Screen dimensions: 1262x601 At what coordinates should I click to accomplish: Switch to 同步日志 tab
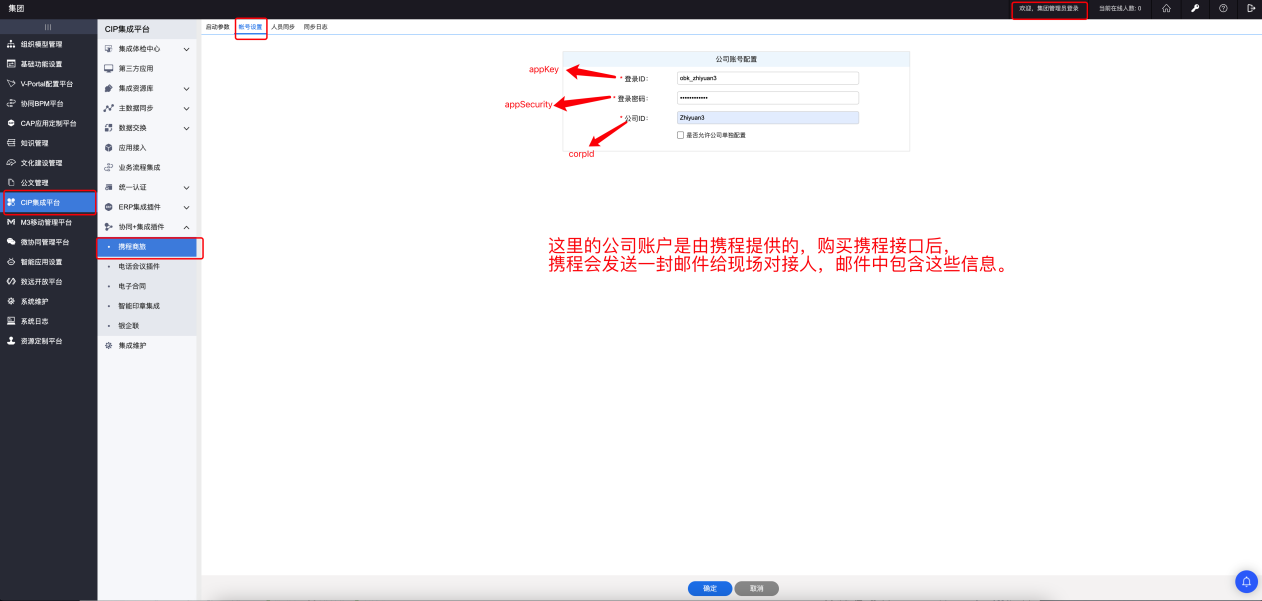pyautogui.click(x=316, y=27)
